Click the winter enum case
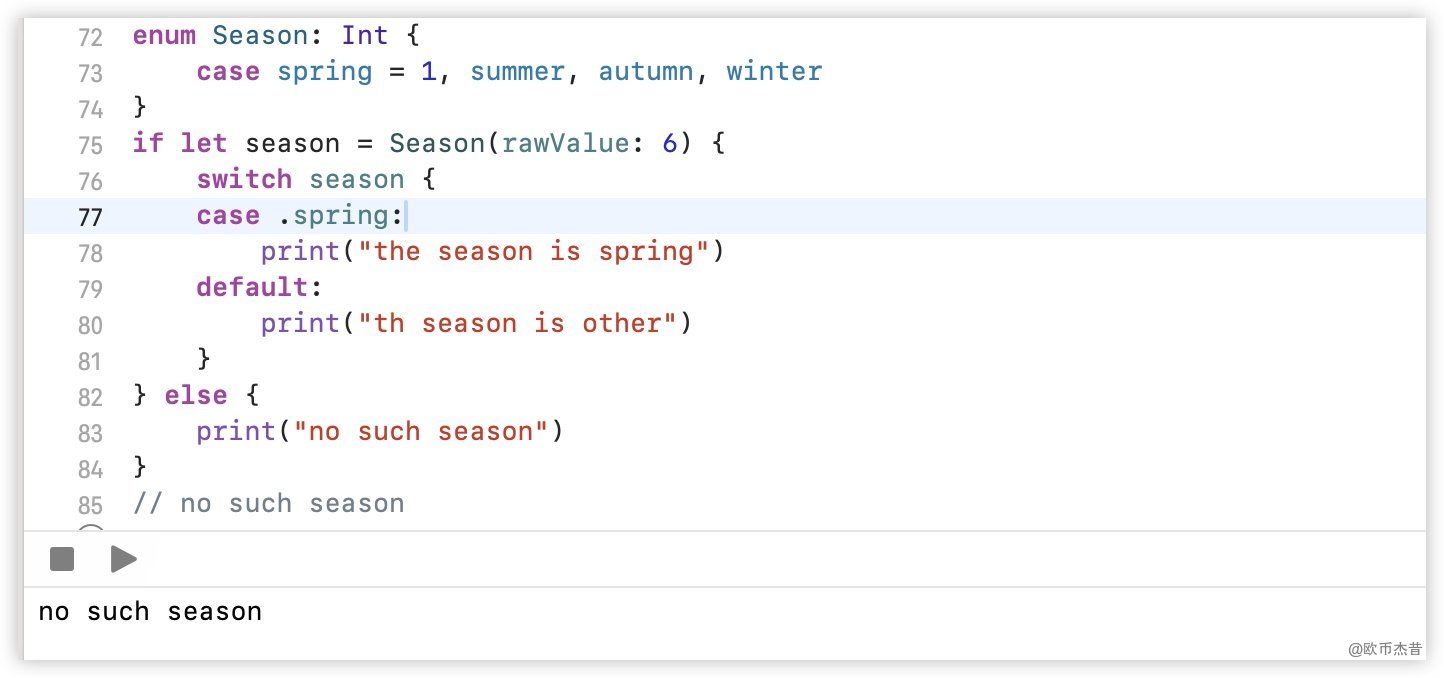 774,72
